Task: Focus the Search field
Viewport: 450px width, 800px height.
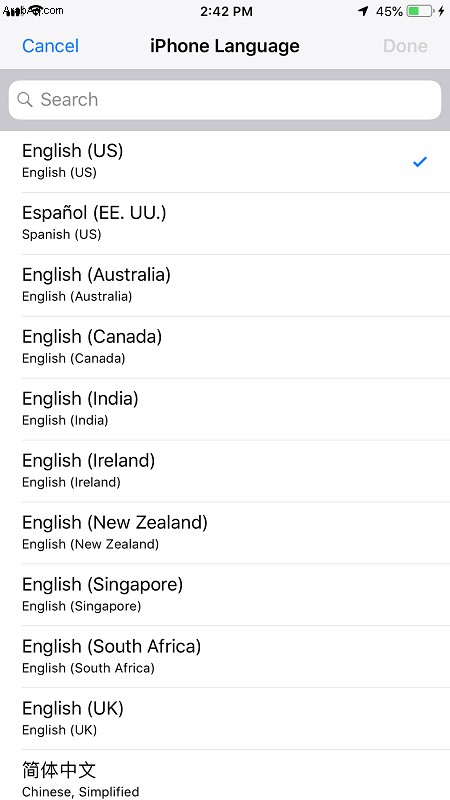Action: click(225, 100)
